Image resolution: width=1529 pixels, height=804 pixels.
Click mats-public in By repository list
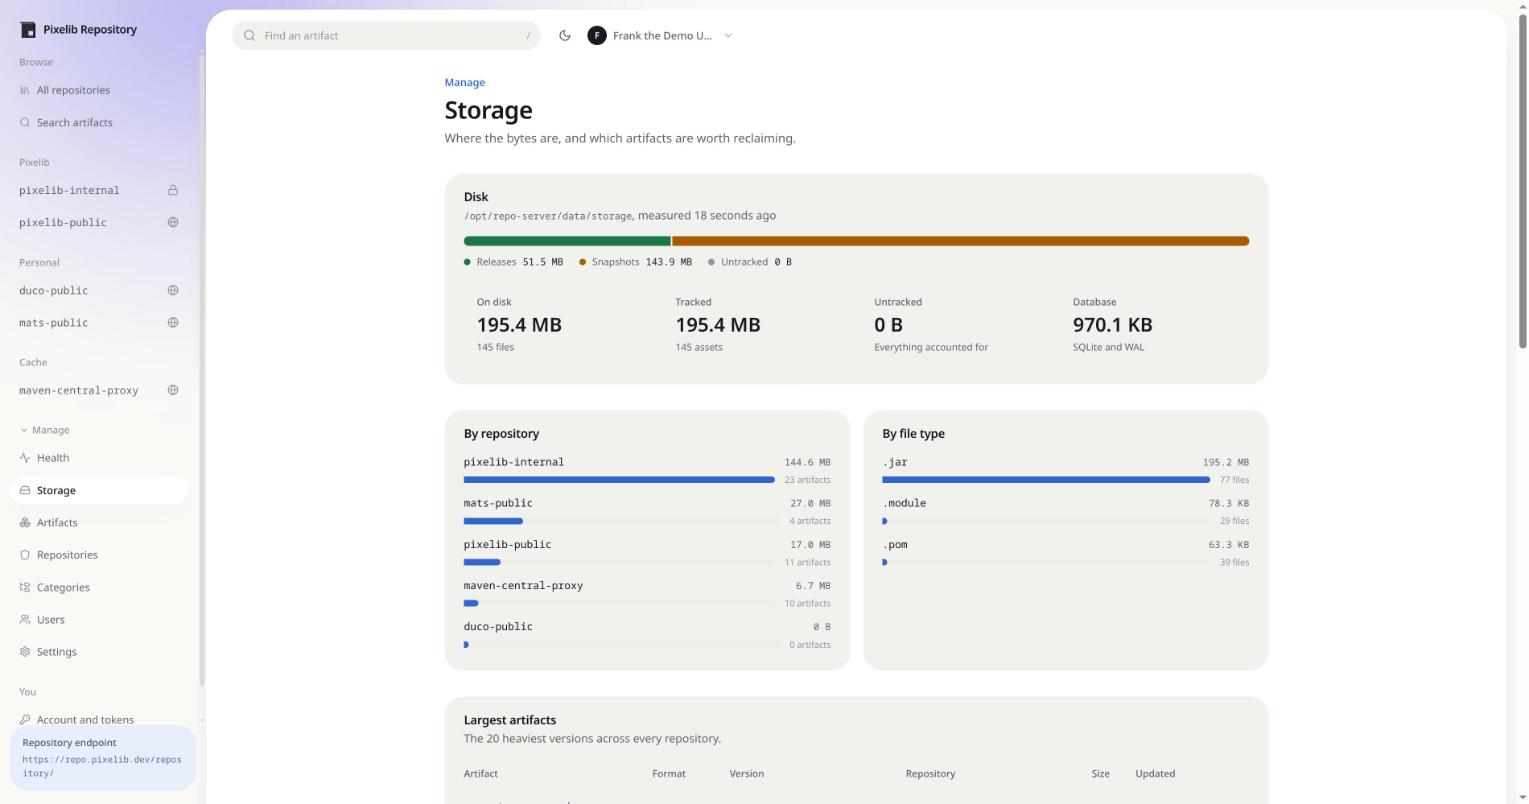498,503
